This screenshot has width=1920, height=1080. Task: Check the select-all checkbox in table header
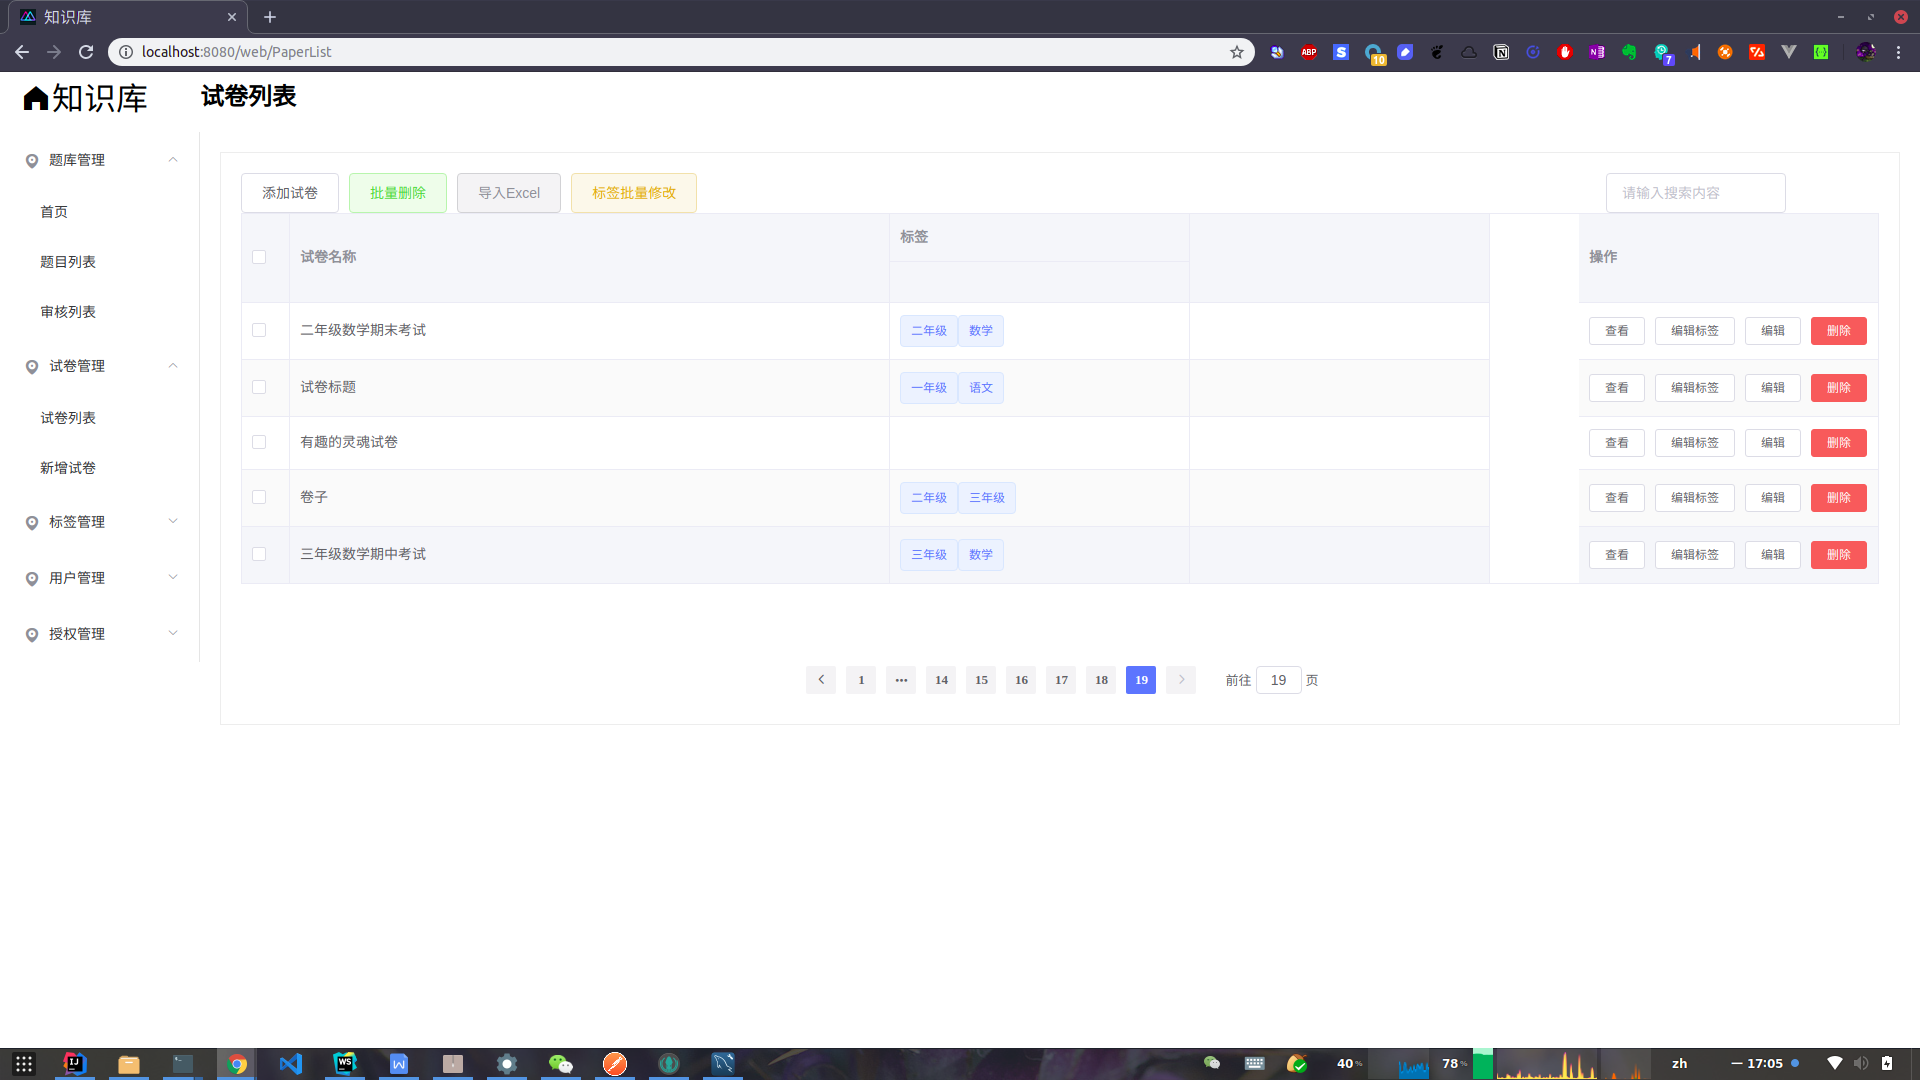point(259,257)
